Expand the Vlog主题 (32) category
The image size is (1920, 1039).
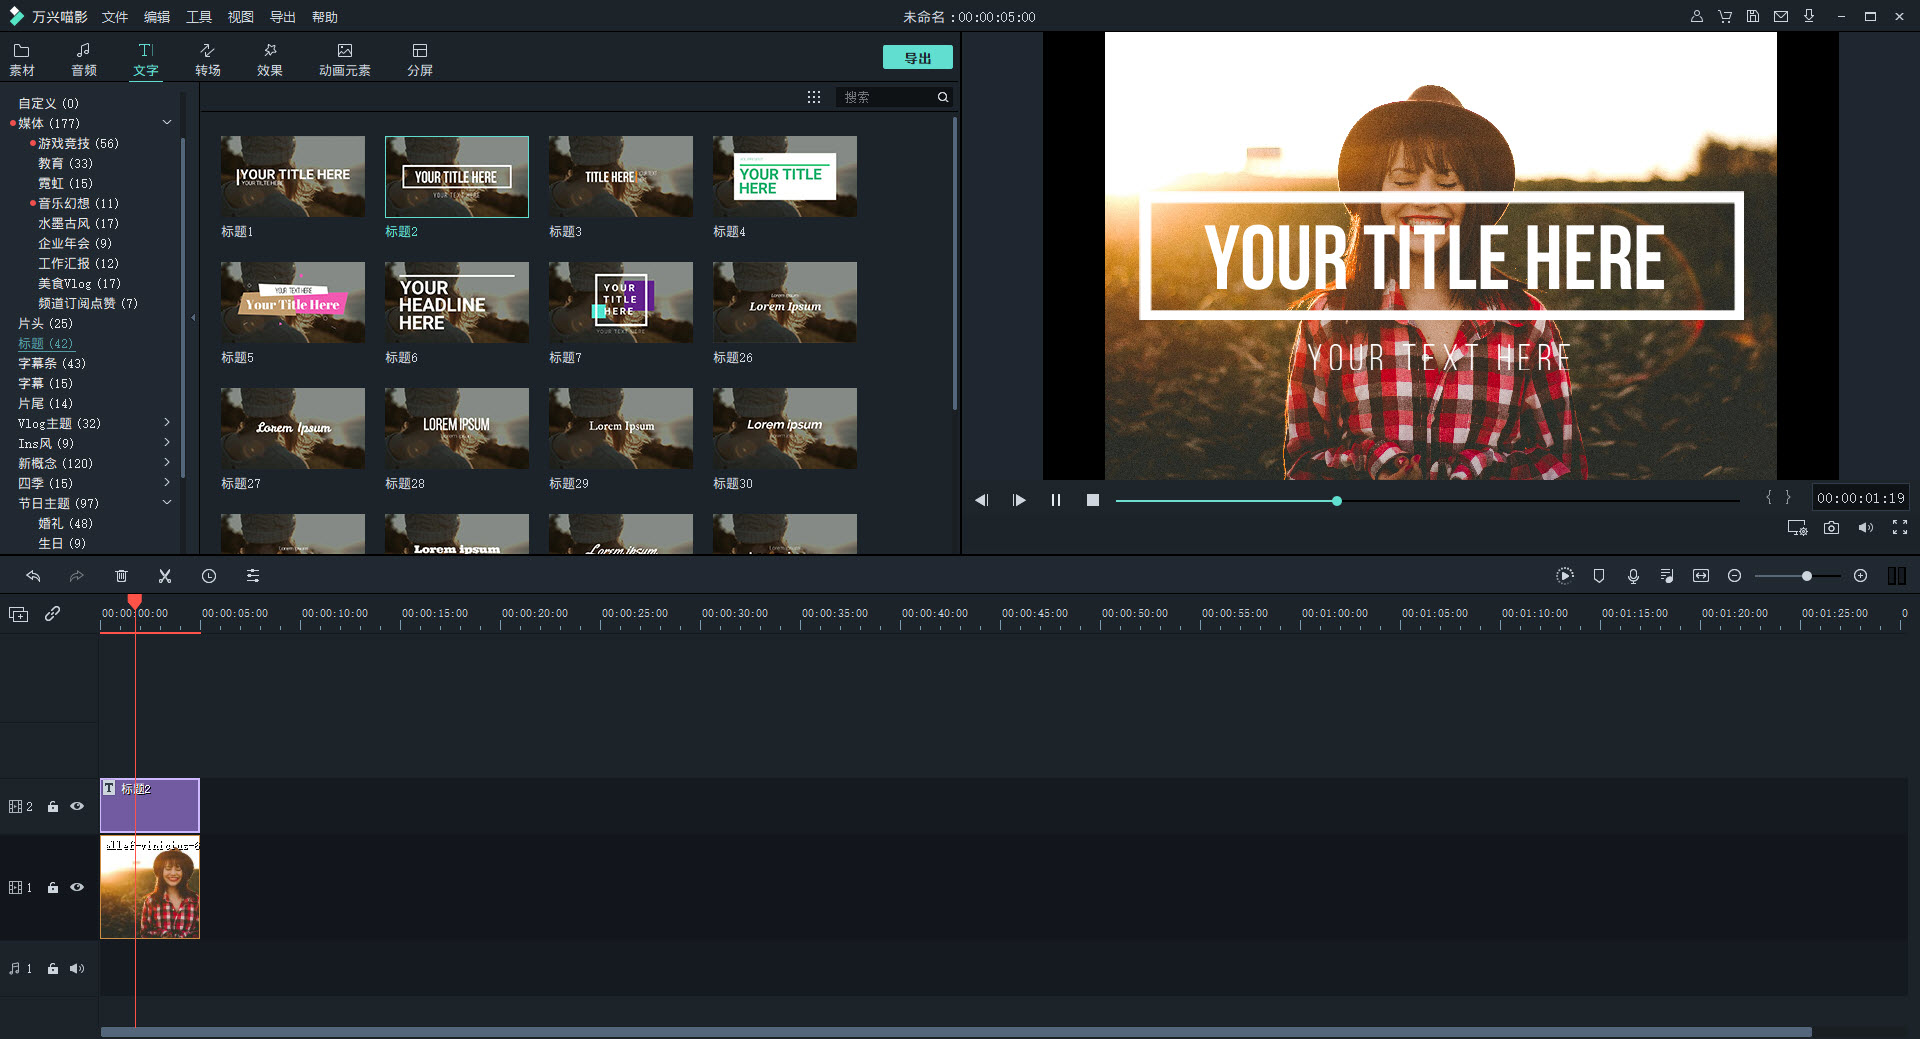167,423
